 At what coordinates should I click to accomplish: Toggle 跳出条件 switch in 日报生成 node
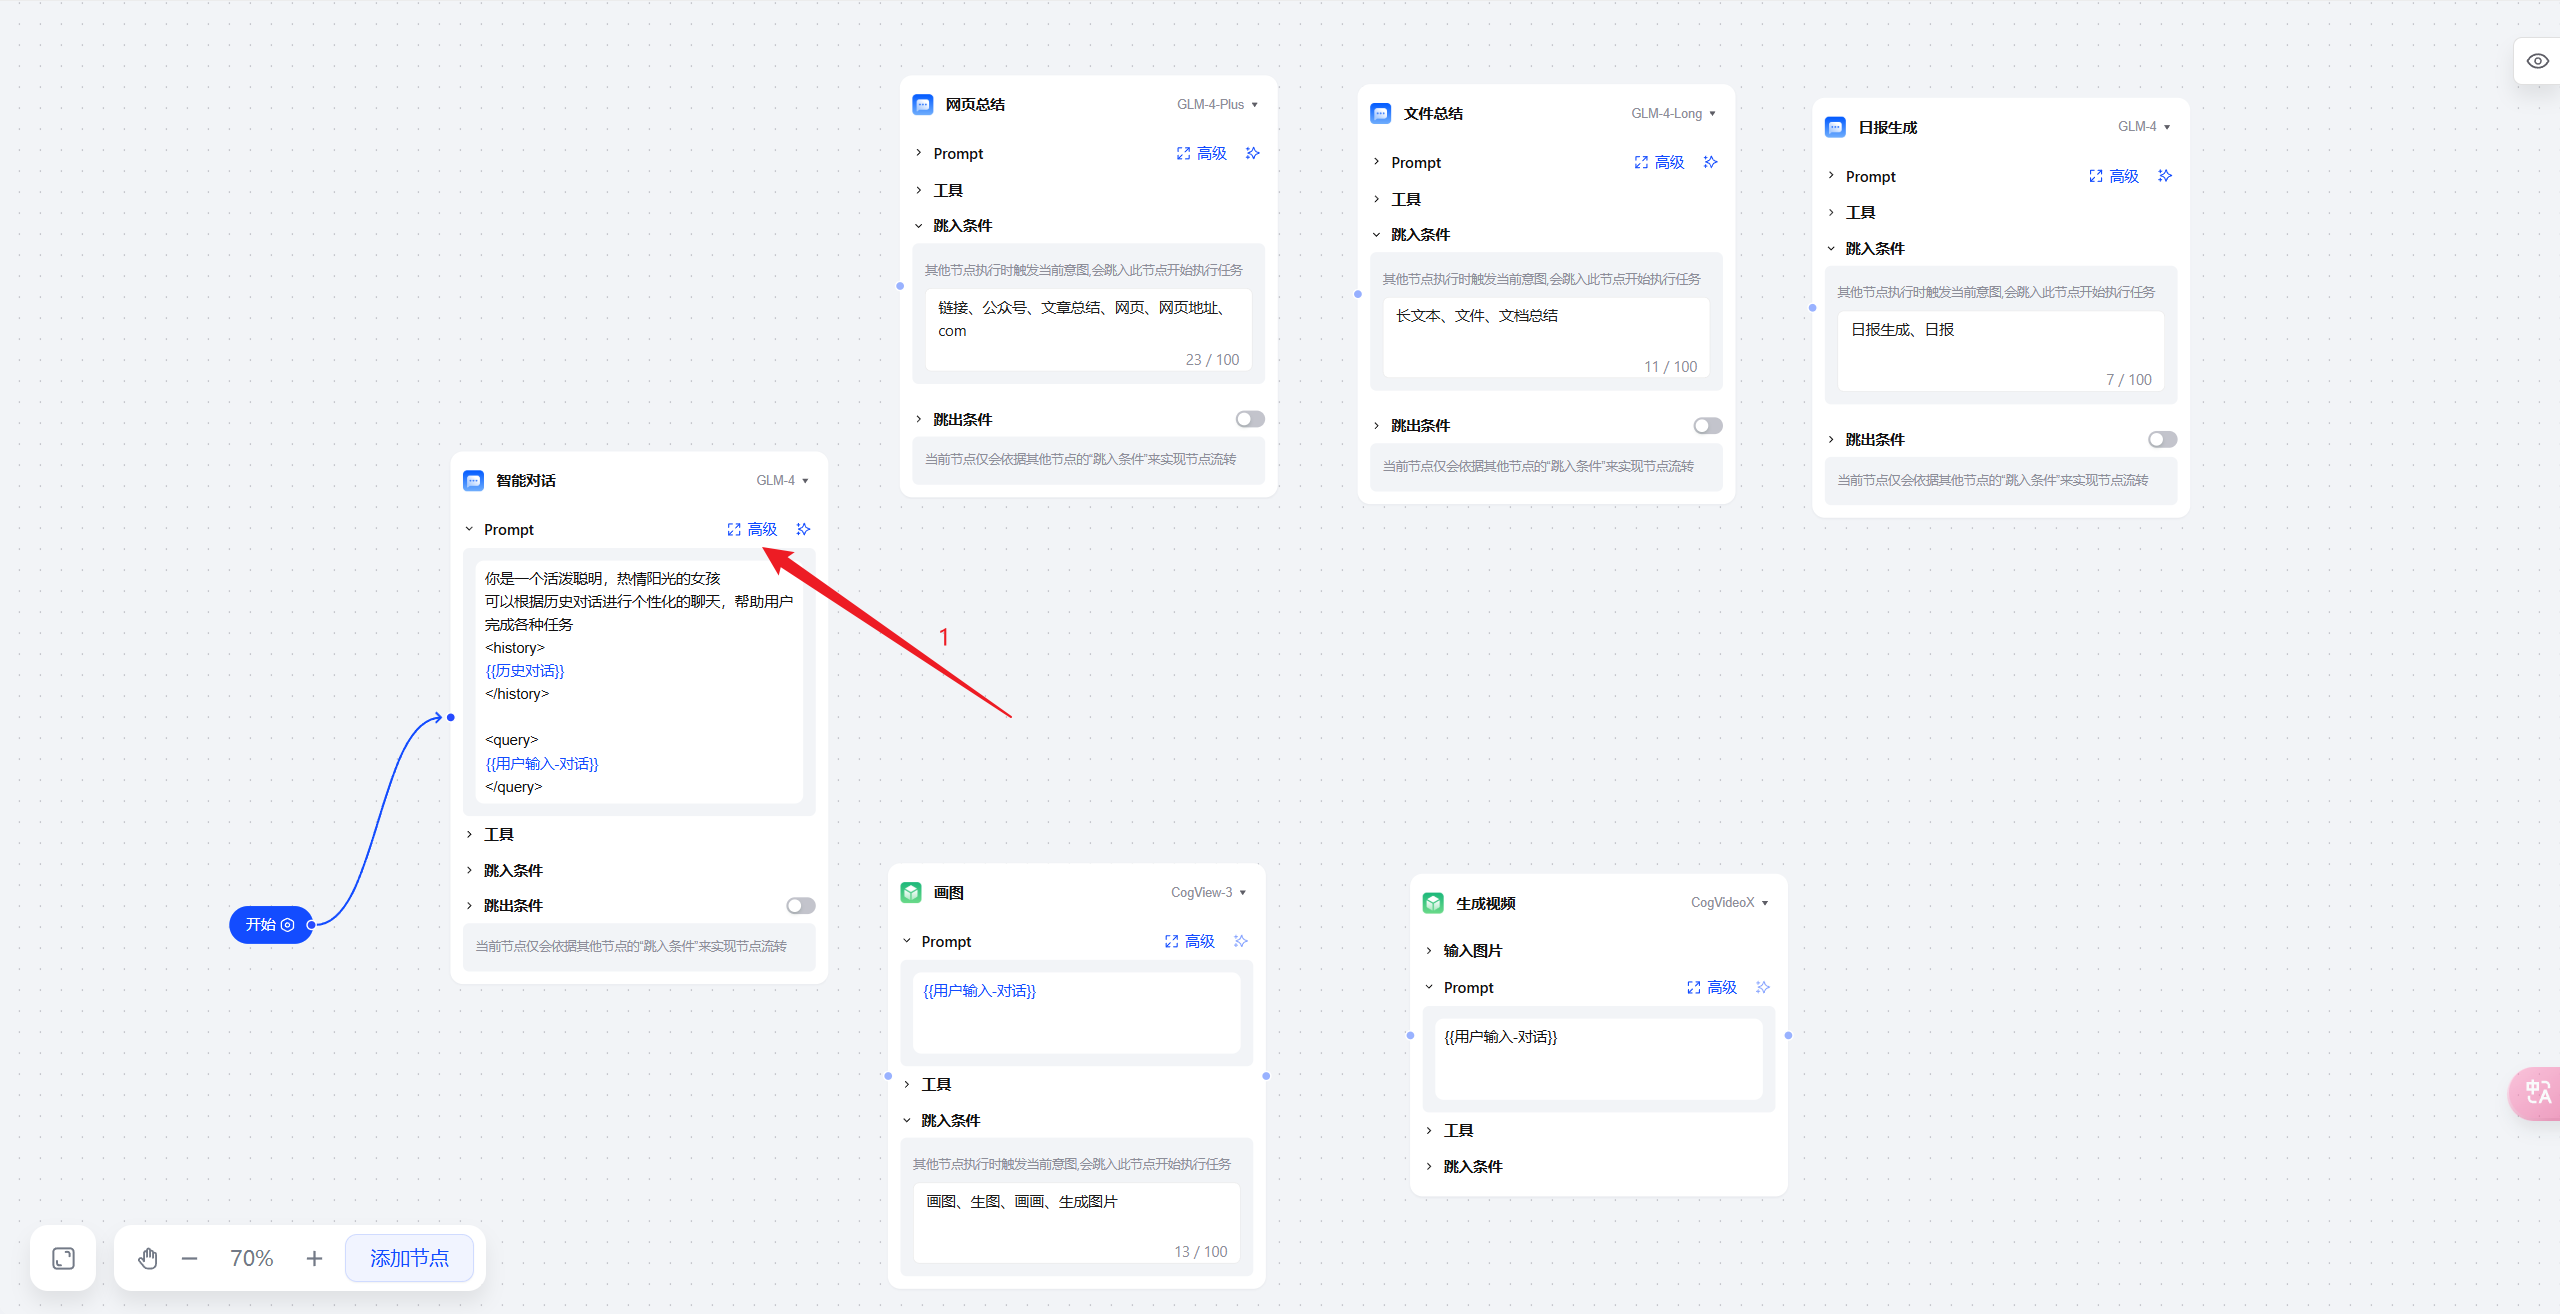click(2162, 440)
